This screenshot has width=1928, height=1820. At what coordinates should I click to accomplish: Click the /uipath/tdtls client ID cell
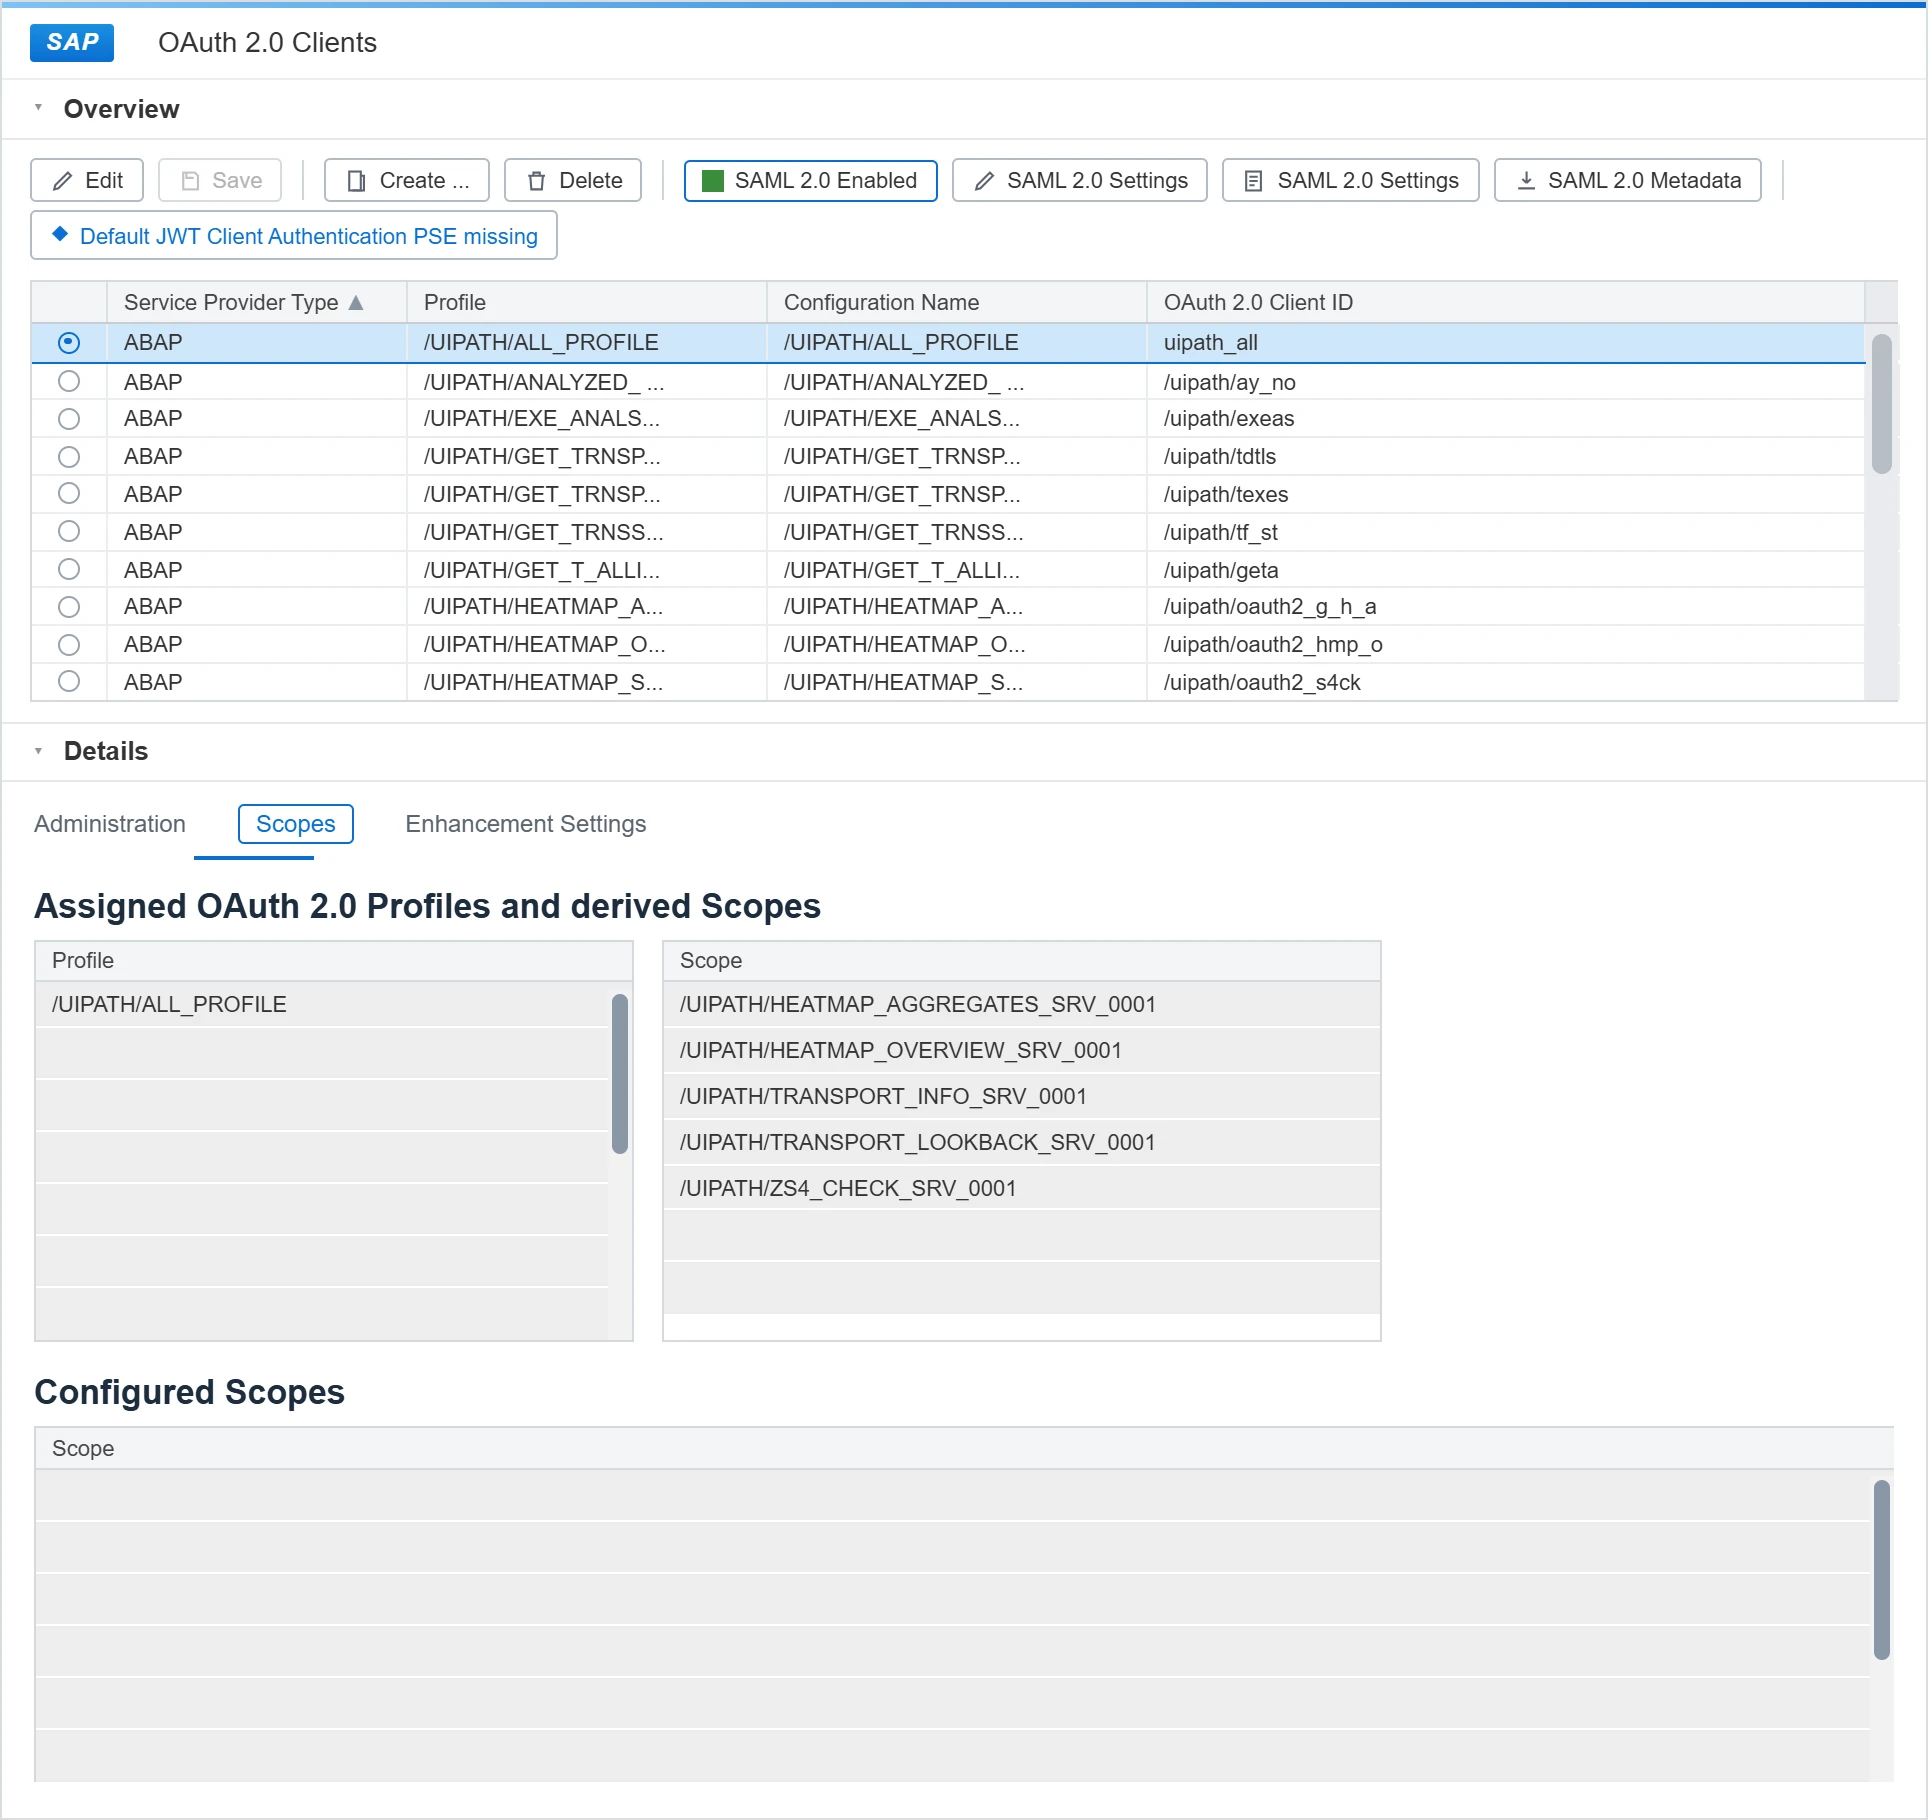pyautogui.click(x=1506, y=456)
